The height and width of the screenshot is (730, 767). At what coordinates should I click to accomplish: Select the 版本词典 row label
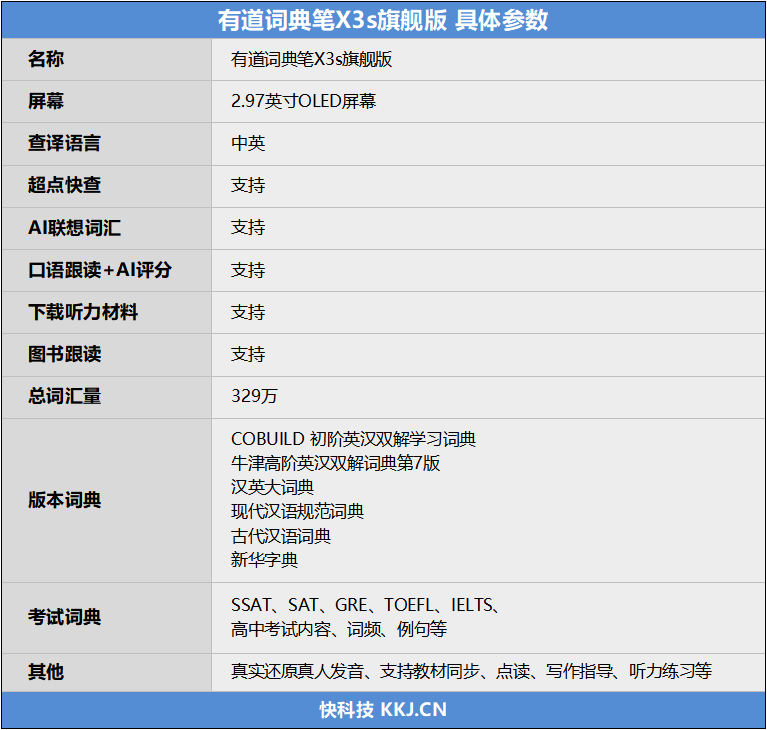(x=64, y=500)
